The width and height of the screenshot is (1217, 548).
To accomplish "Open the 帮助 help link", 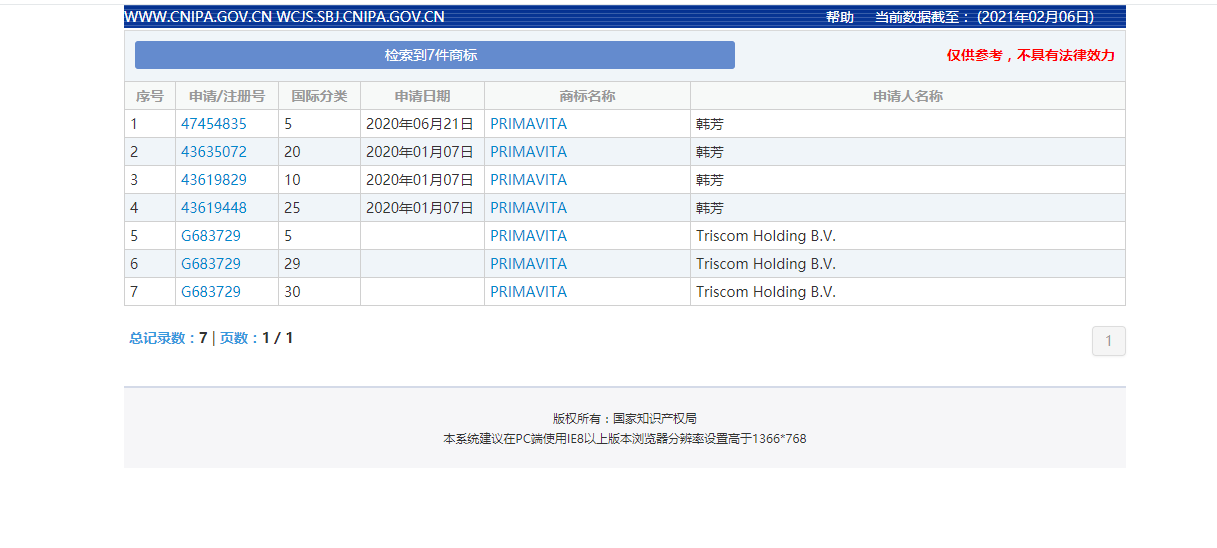I will [840, 17].
